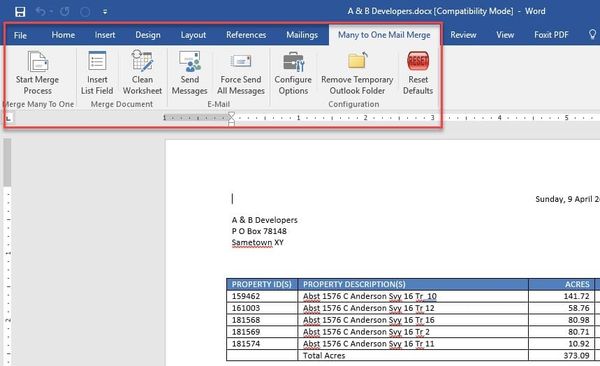Go to the Layout tab

click(193, 35)
